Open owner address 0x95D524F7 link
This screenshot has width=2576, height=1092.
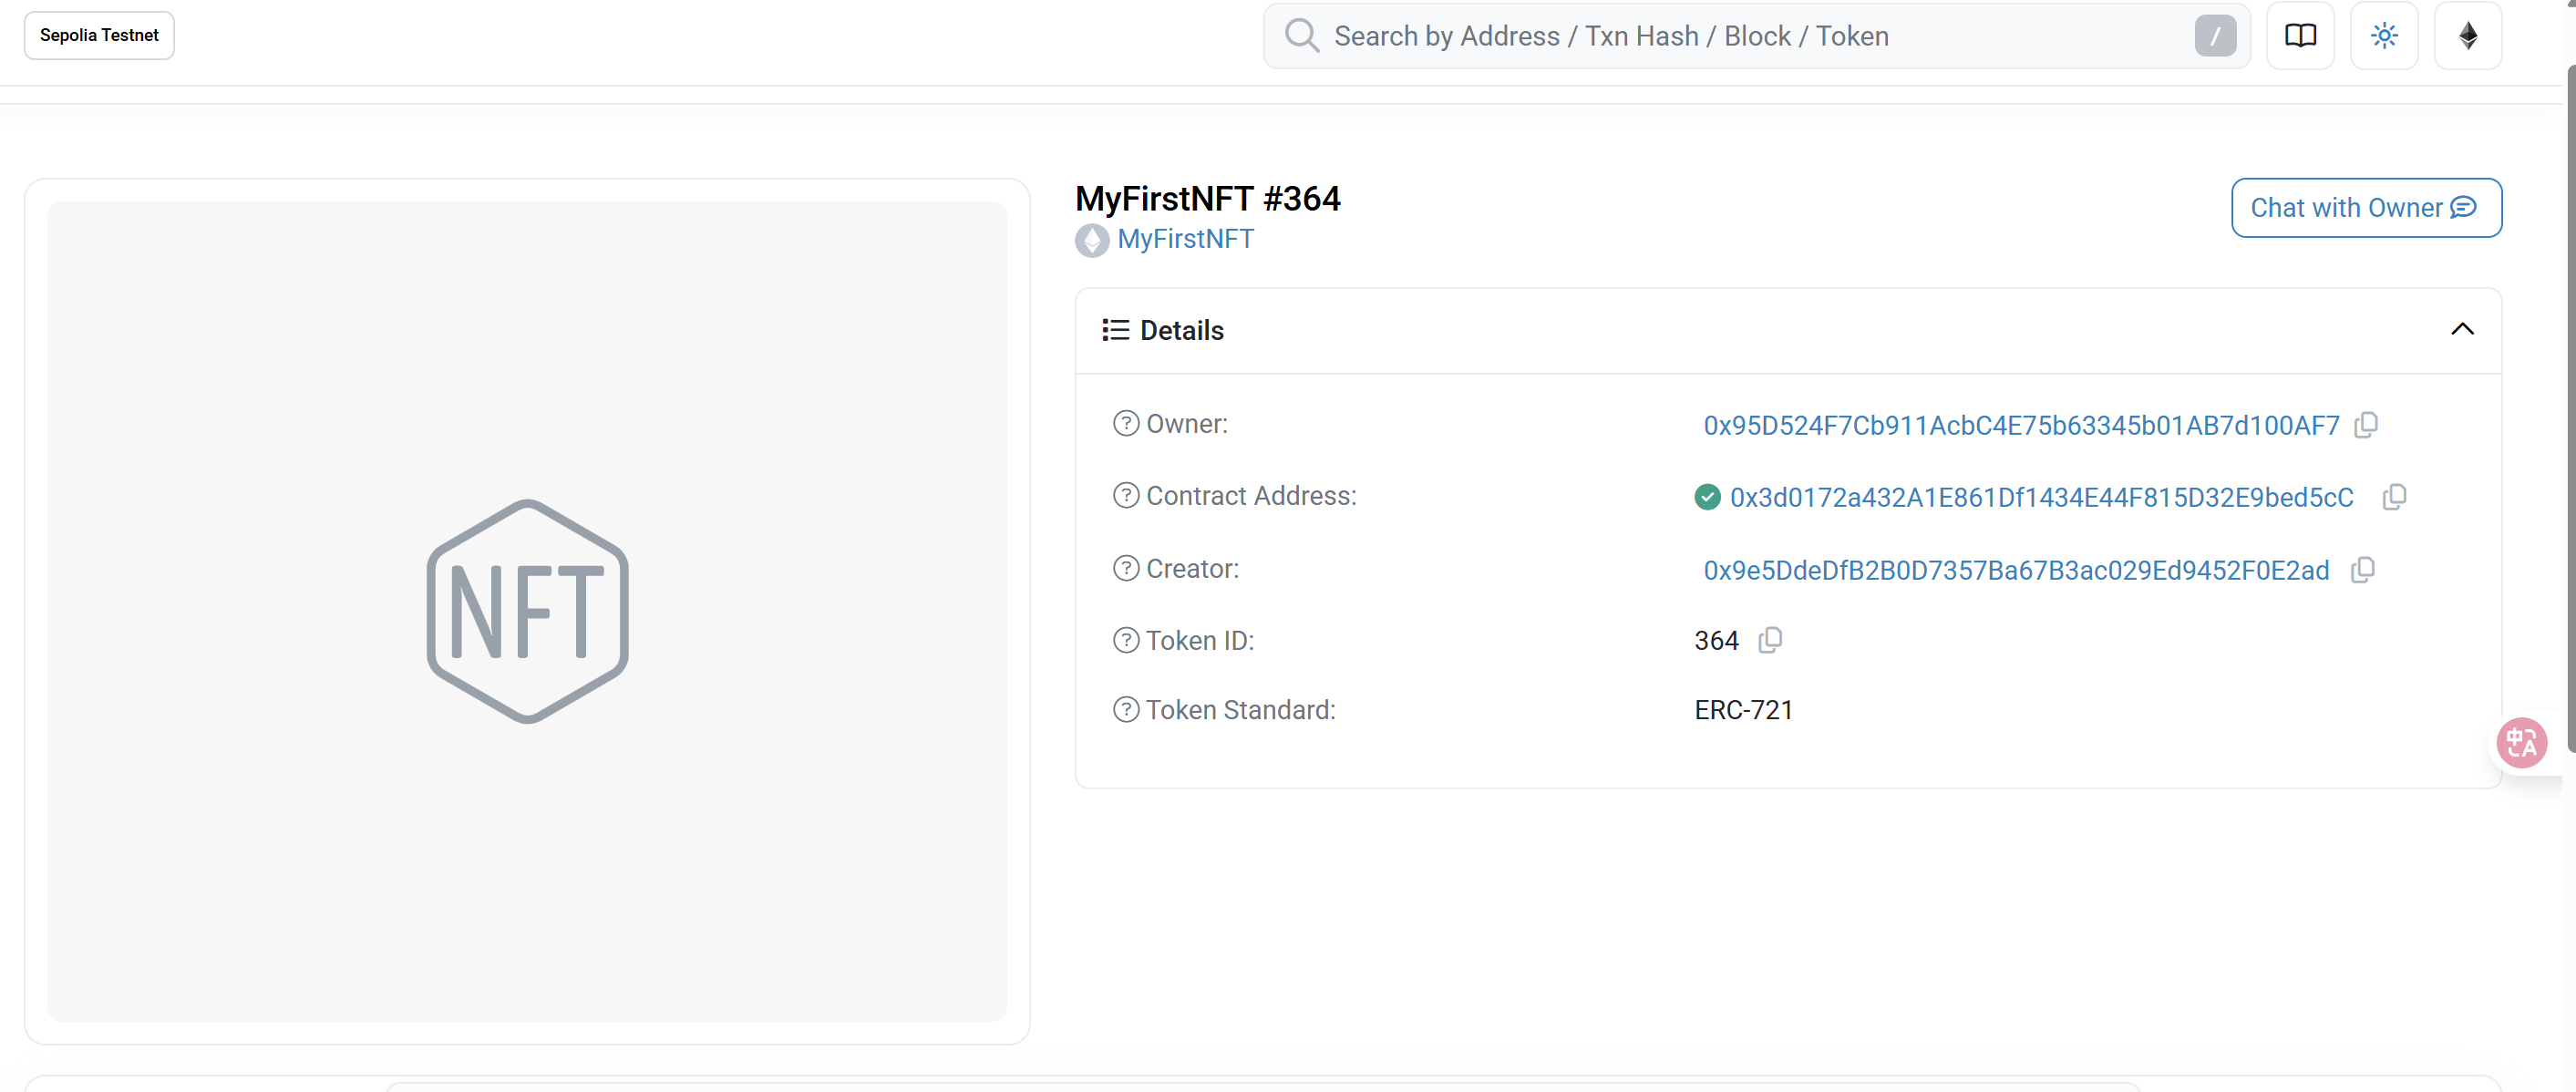pyautogui.click(x=2021, y=426)
